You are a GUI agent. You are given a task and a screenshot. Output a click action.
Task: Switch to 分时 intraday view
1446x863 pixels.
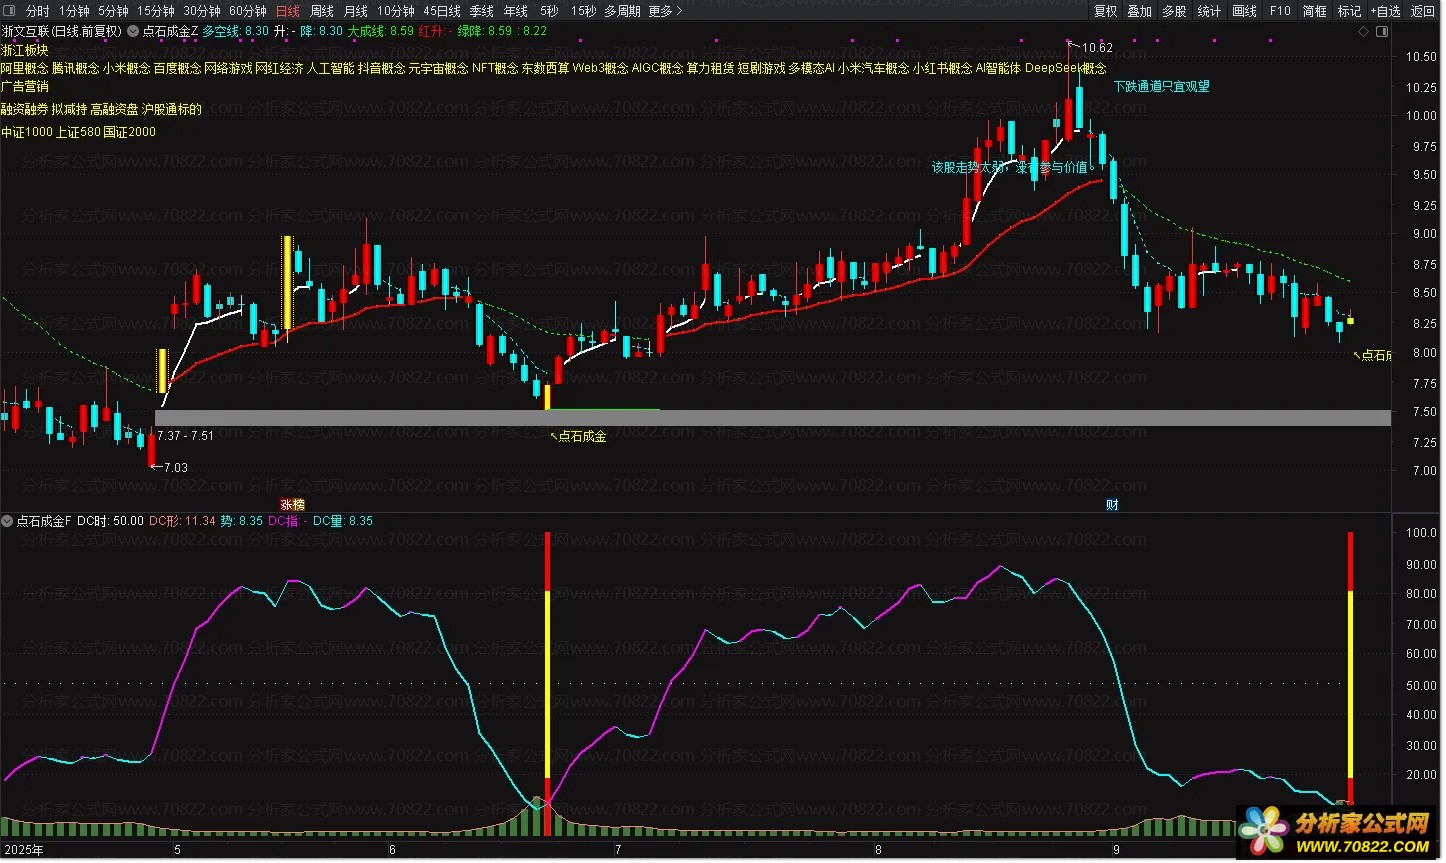click(37, 11)
